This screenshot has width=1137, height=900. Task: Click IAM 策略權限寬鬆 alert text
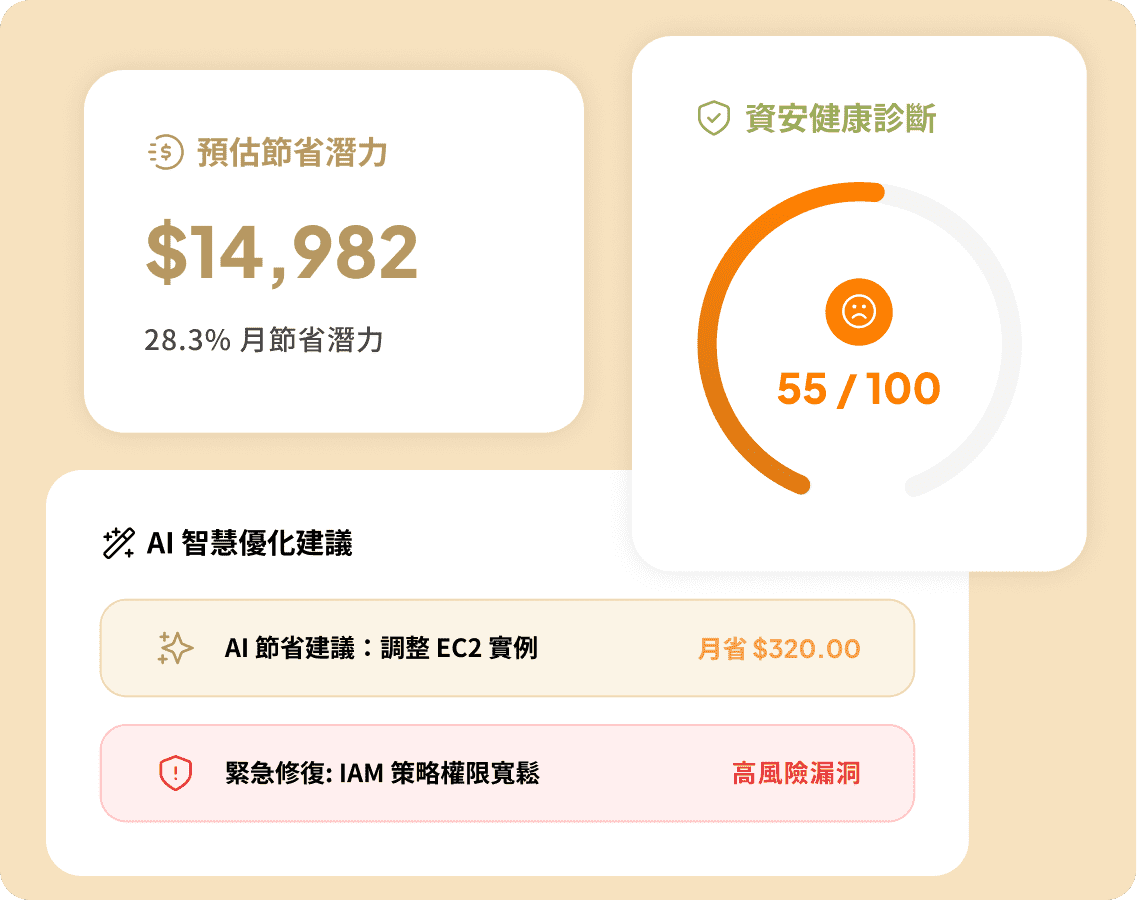click(x=439, y=773)
